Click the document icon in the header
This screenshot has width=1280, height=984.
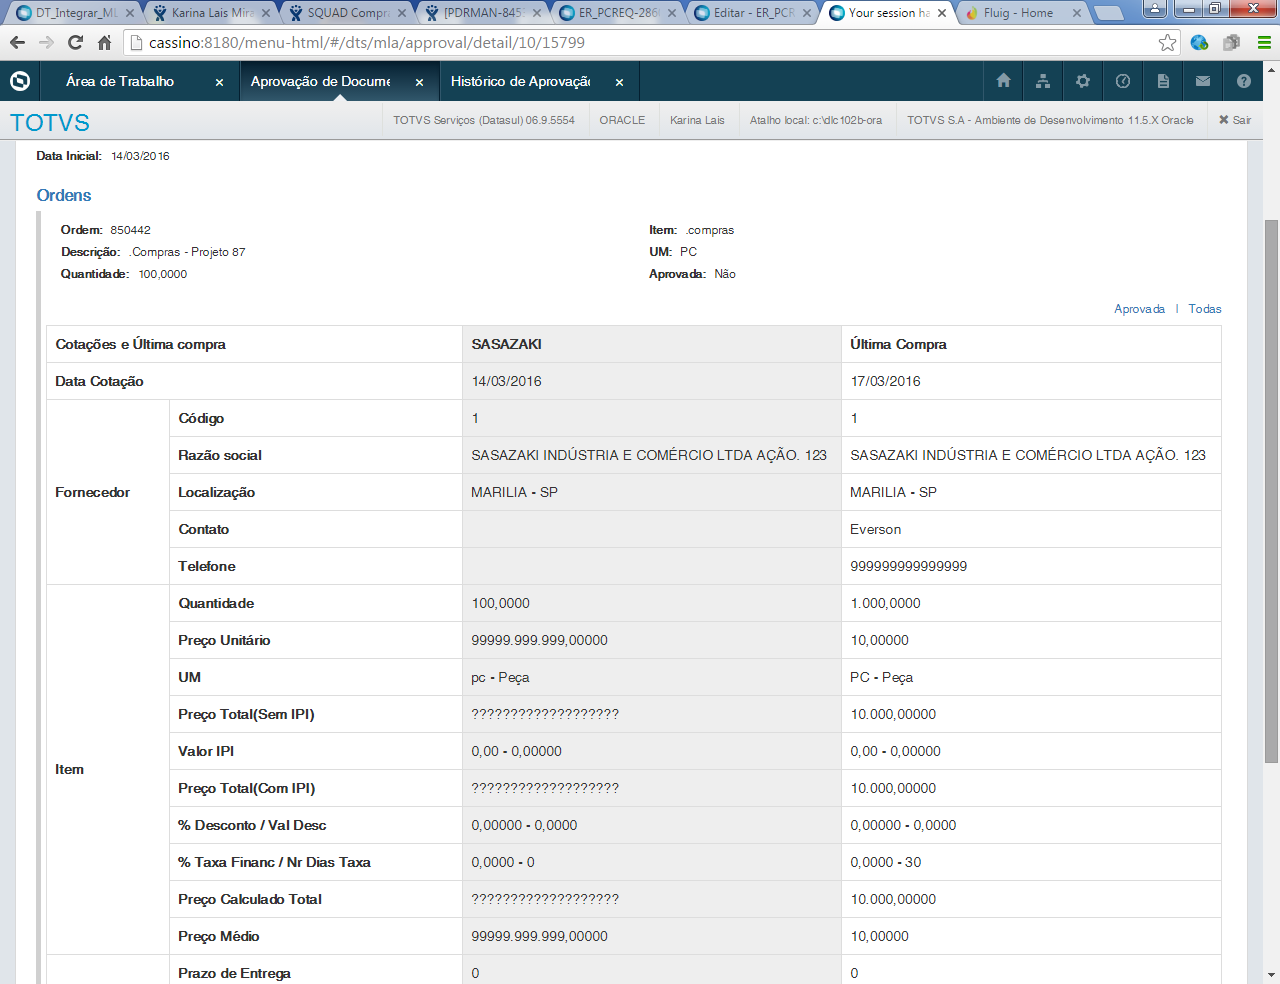(x=1163, y=81)
